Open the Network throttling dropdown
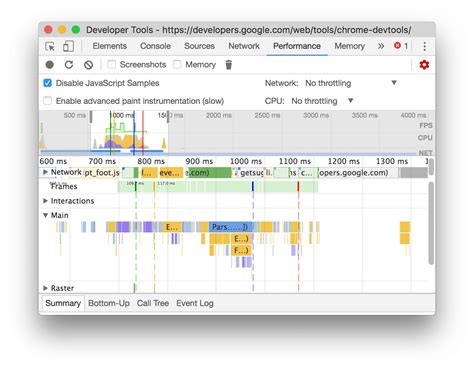Image resolution: width=474 pixels, height=370 pixels. point(351,83)
